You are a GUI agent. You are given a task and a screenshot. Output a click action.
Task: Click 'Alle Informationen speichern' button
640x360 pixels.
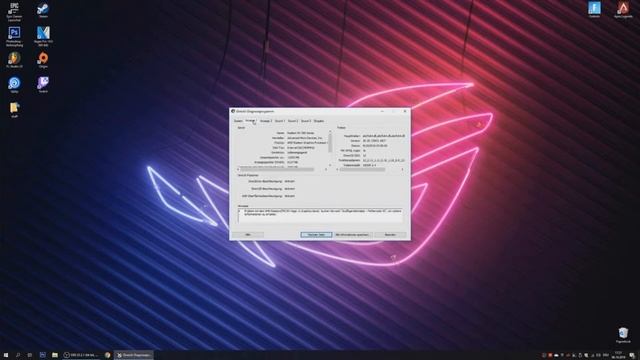pyautogui.click(x=352, y=235)
